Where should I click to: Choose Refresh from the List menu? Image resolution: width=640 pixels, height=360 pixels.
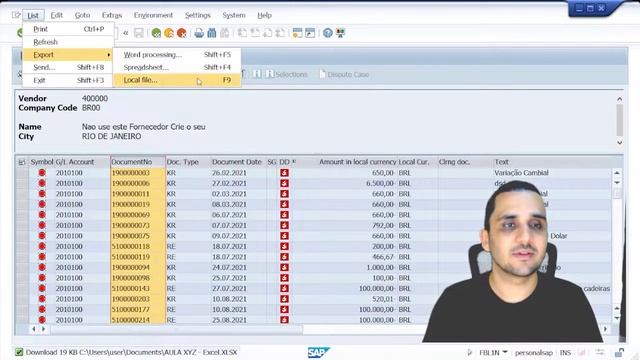click(68, 42)
